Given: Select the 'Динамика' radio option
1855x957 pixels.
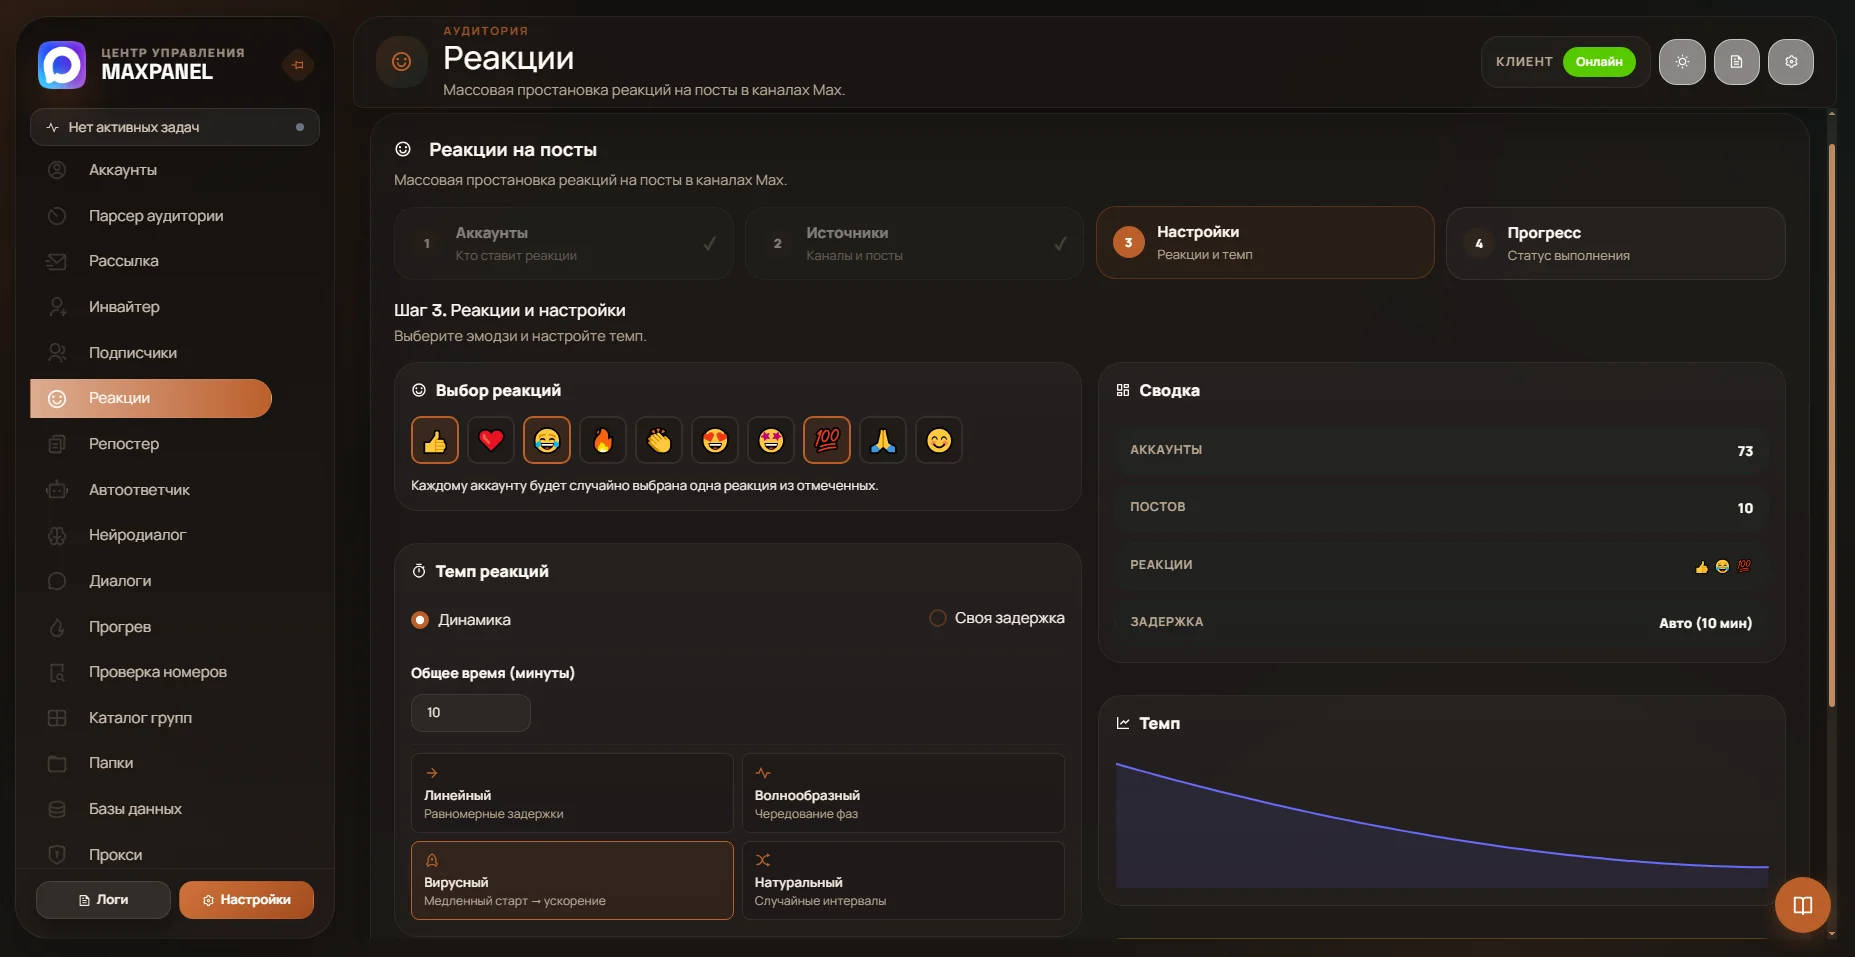Looking at the screenshot, I should [461, 620].
